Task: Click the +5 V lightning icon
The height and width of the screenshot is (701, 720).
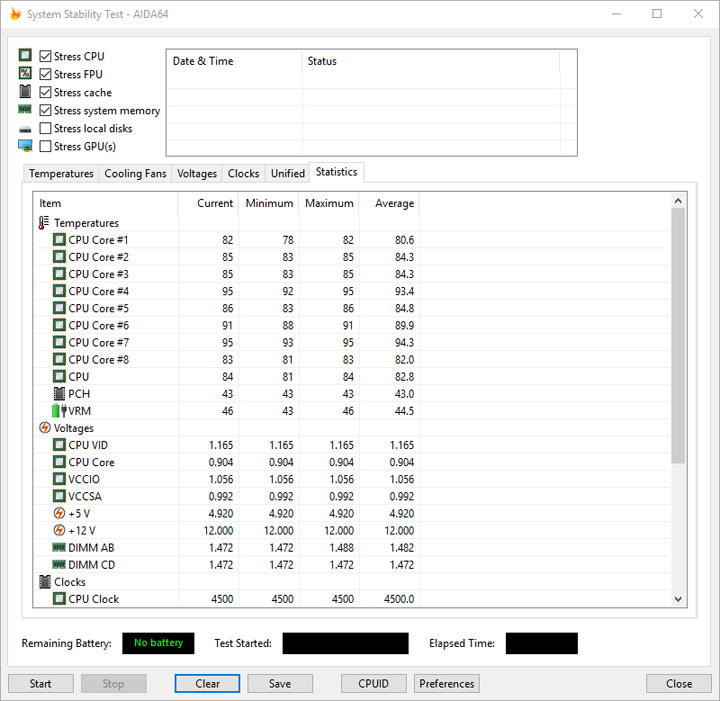Action: (x=59, y=513)
